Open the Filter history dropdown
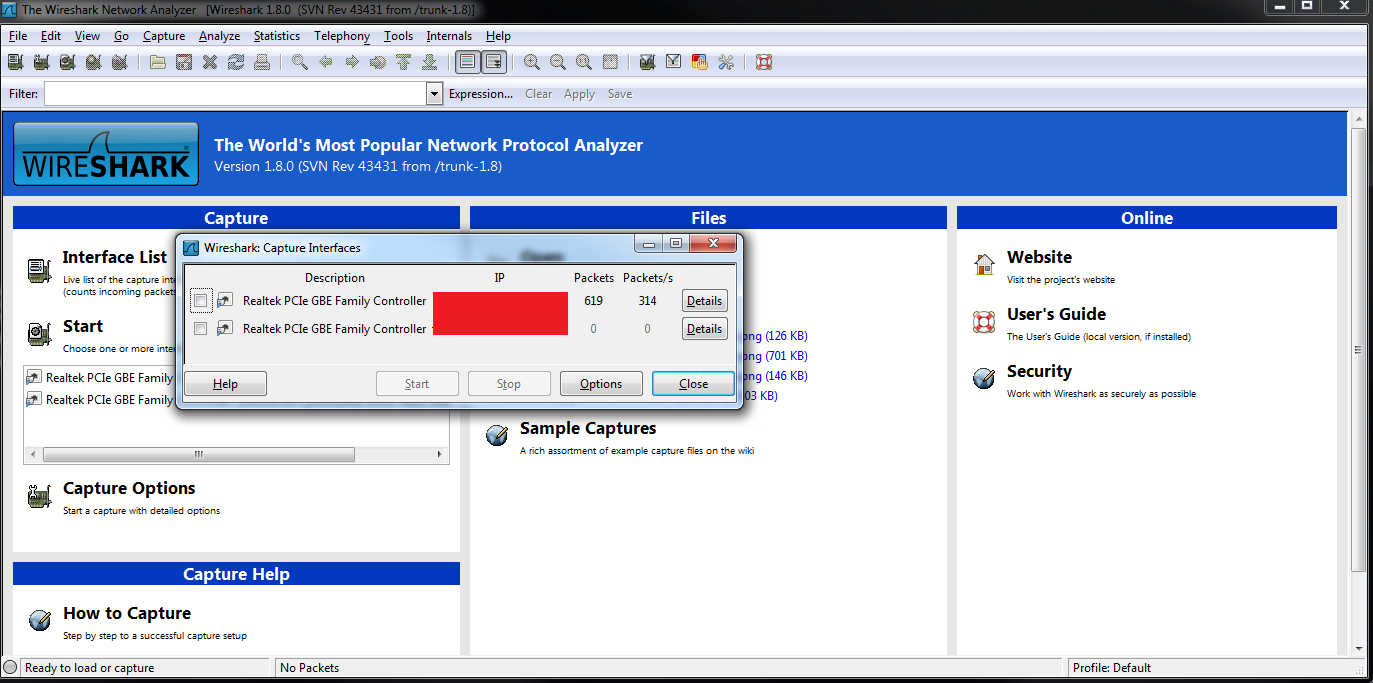 (433, 93)
